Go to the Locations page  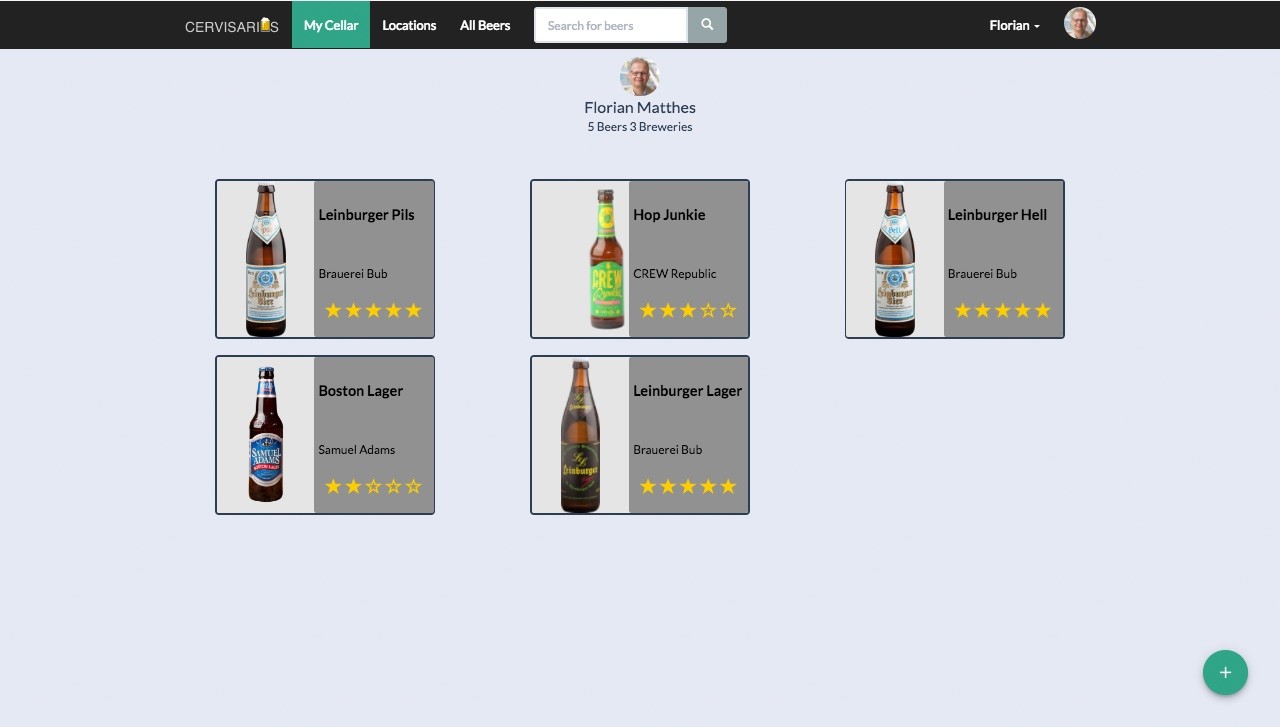coord(409,25)
